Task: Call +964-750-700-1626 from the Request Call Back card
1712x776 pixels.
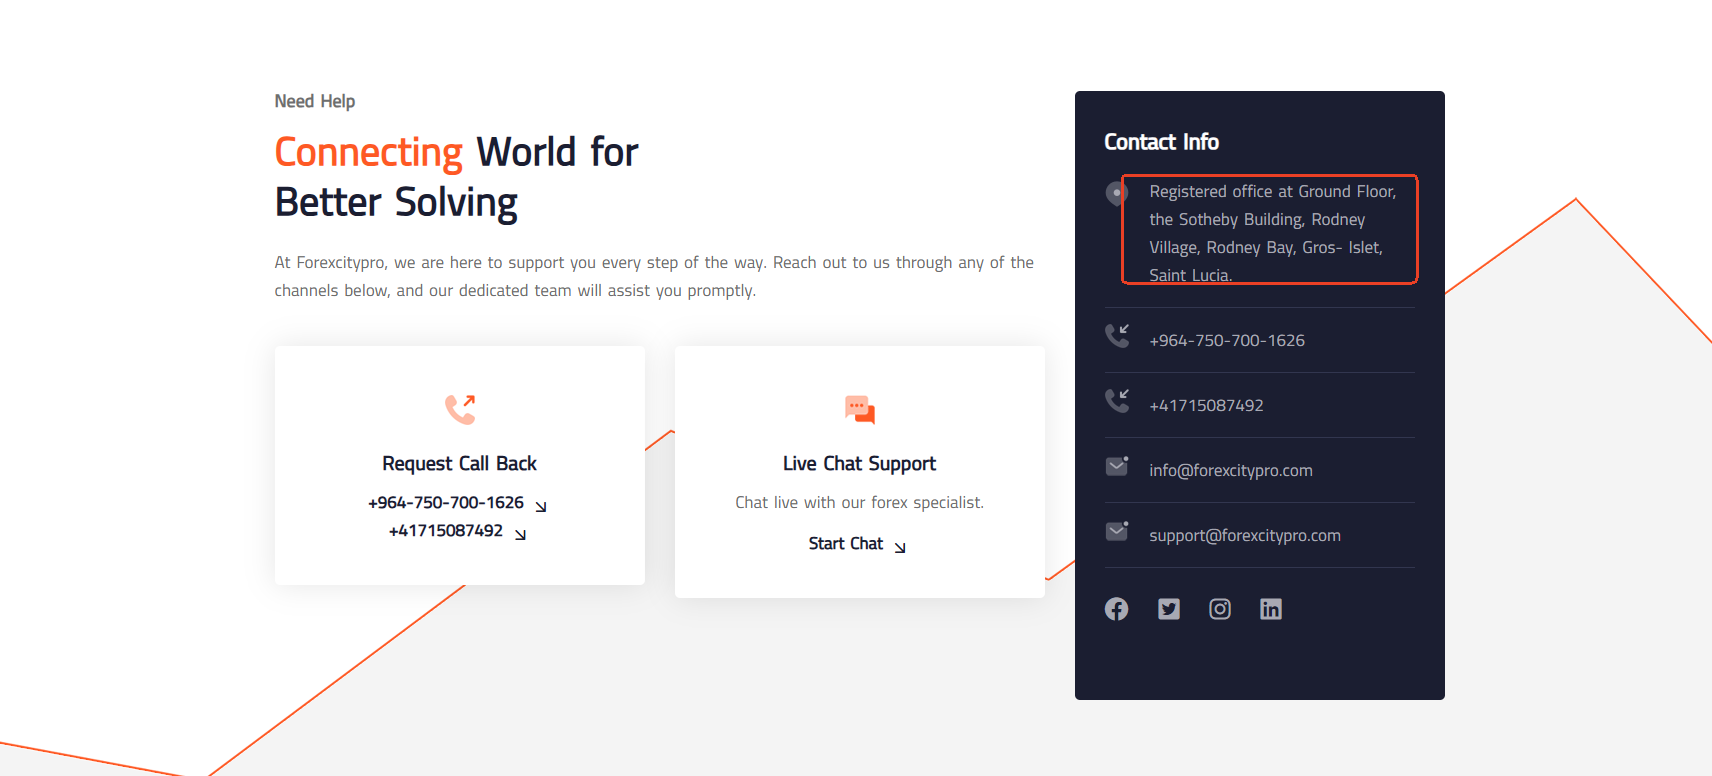Action: 457,503
